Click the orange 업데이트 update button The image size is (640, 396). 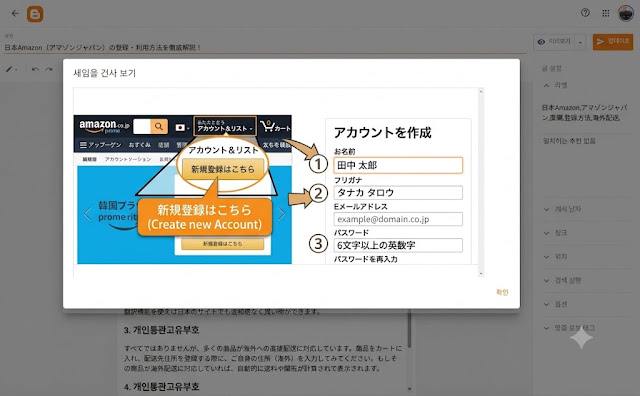[613, 42]
